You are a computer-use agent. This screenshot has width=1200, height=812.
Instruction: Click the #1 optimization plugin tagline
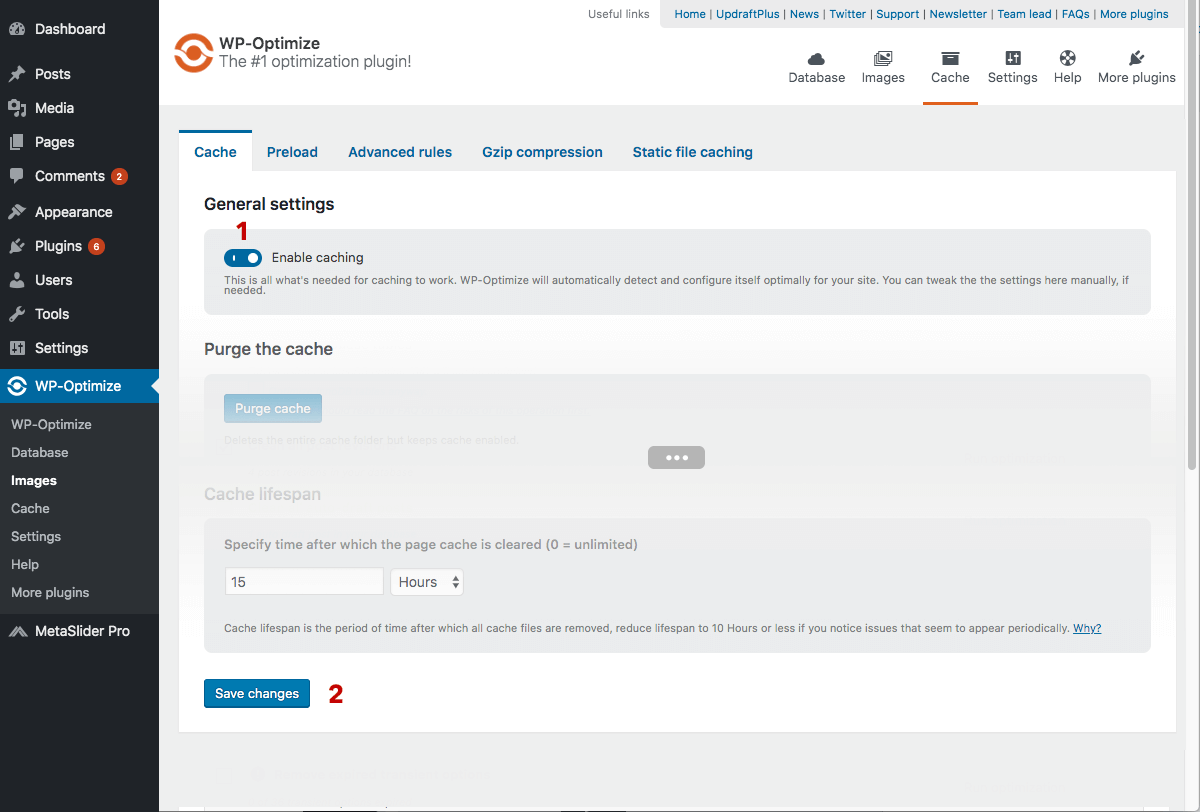[x=315, y=62]
